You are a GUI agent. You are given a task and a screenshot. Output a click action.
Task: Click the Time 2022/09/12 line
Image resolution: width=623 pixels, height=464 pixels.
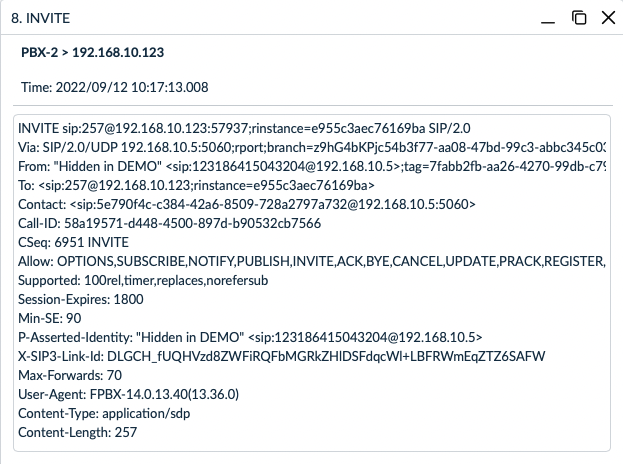114,87
